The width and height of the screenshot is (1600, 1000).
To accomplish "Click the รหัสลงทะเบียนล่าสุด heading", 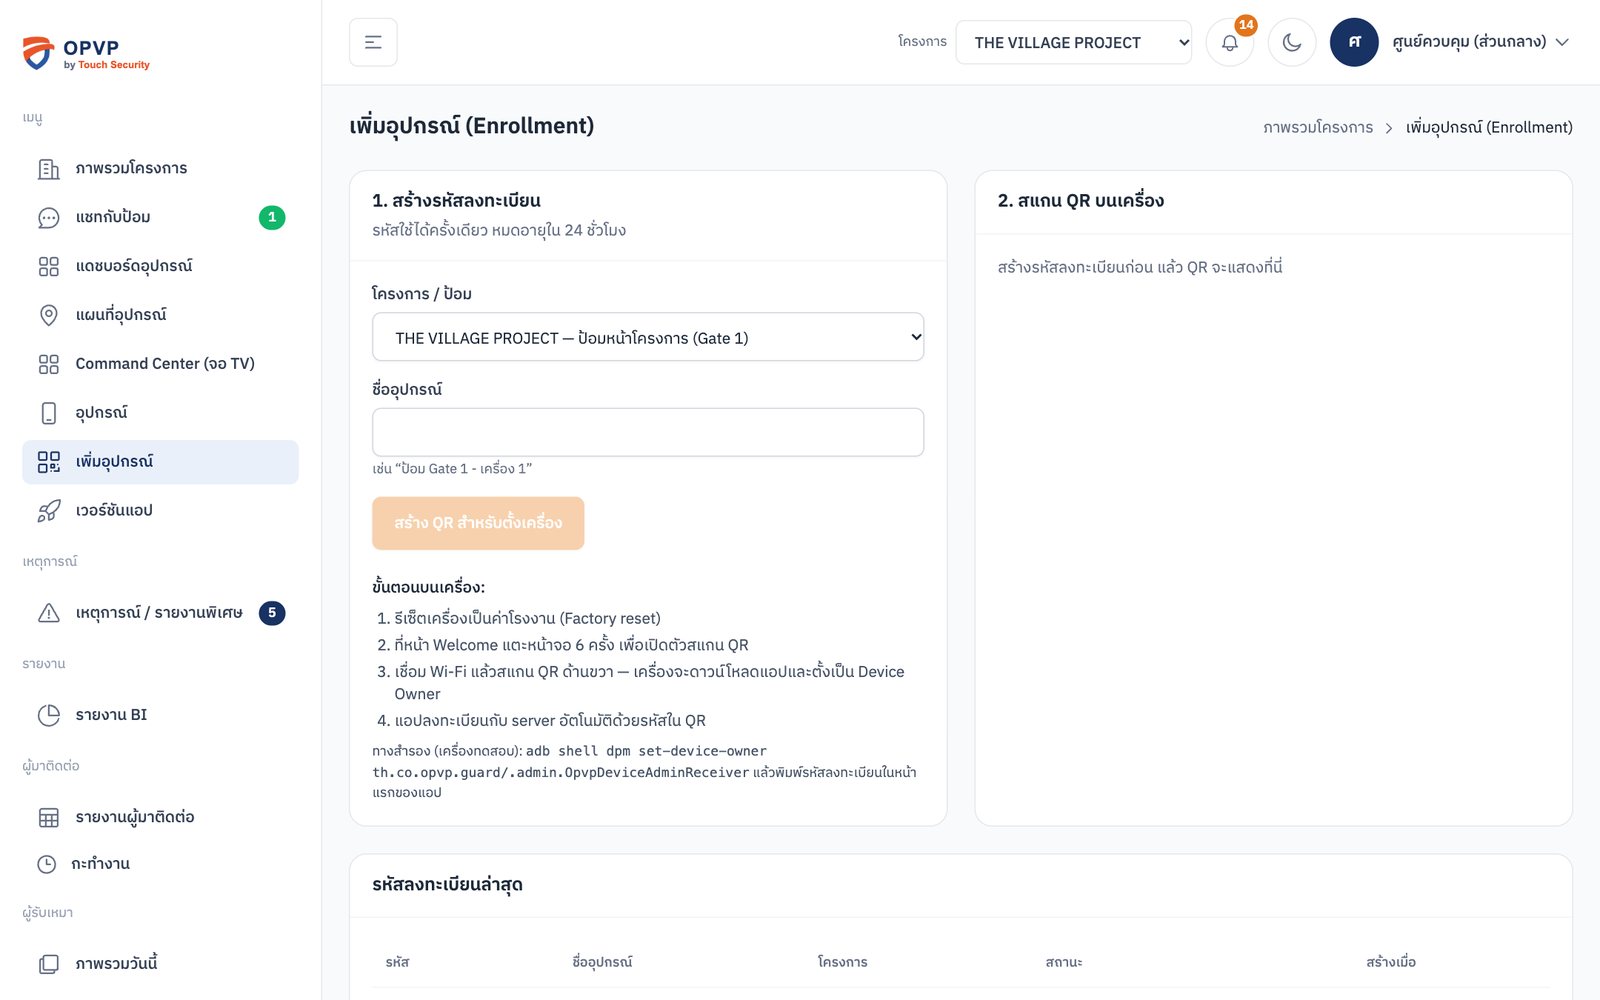I will click(447, 885).
